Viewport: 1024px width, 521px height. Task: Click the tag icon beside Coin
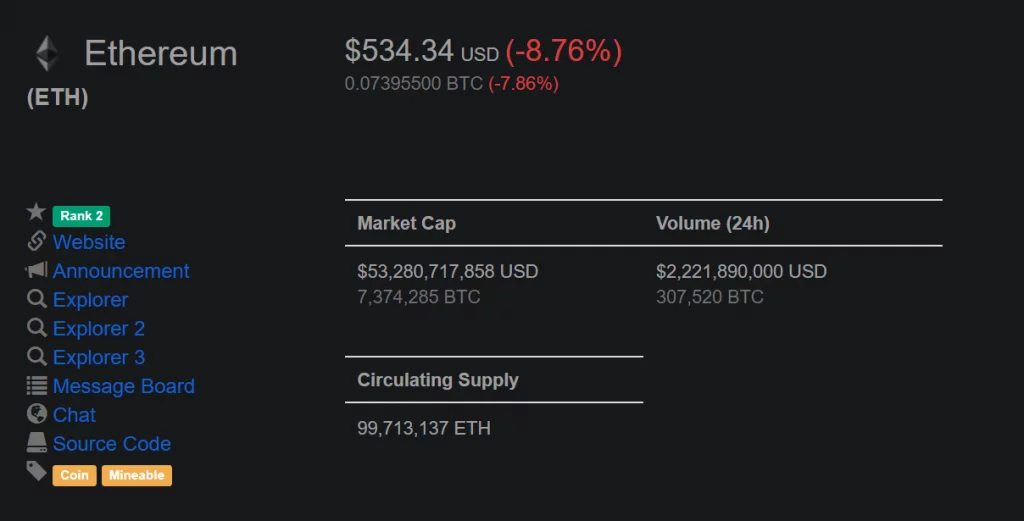(x=37, y=471)
